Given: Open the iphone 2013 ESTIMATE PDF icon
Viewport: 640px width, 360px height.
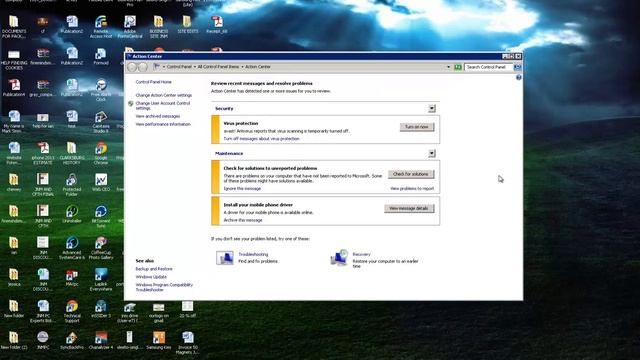Looking at the screenshot, I should pos(43,153).
